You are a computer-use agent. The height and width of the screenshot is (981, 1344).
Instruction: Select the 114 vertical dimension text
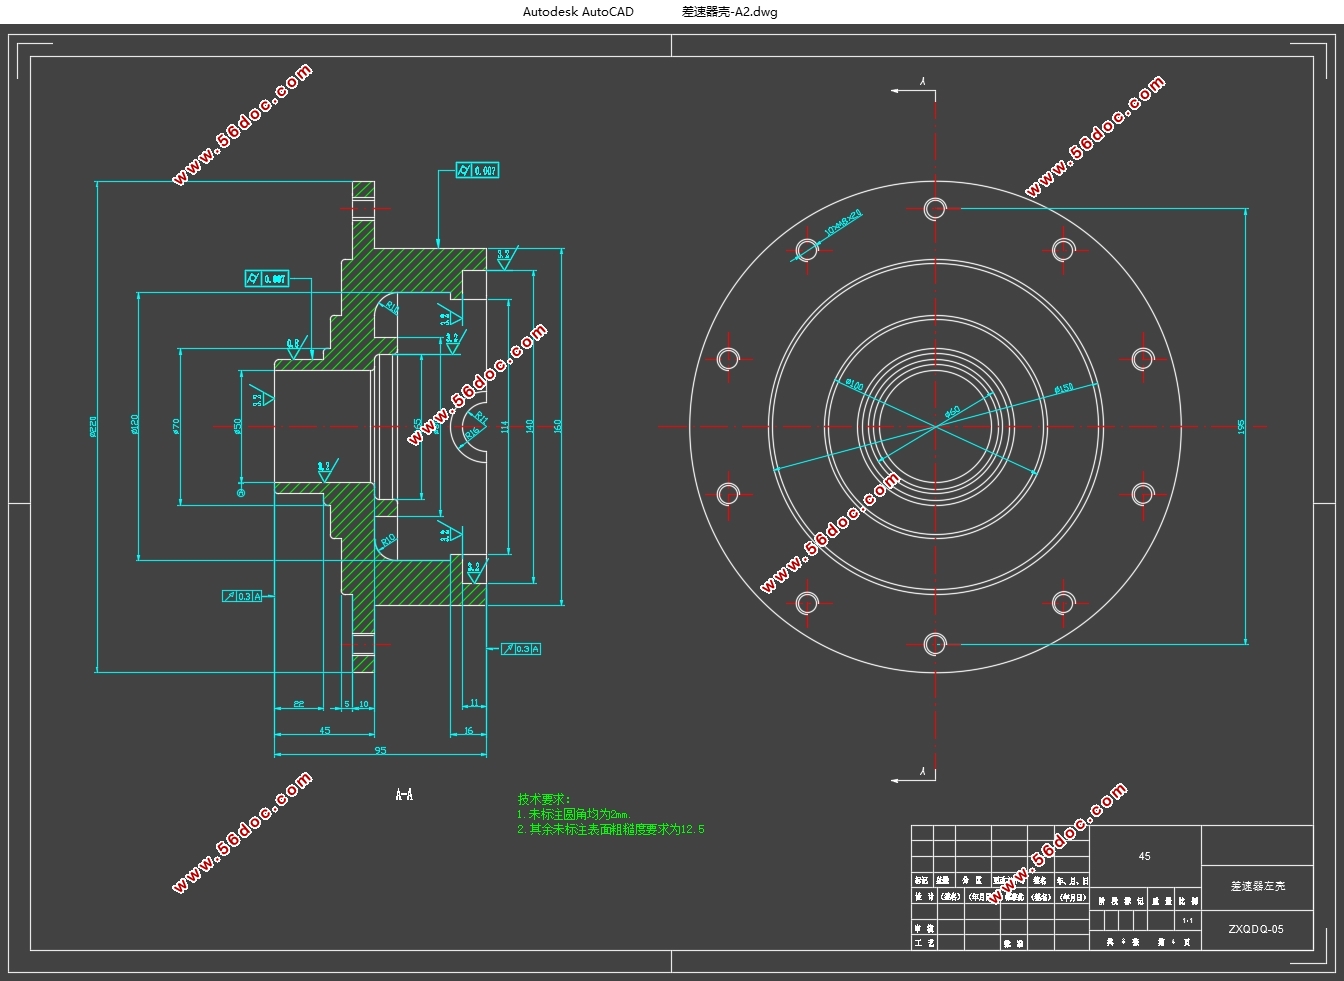click(505, 425)
